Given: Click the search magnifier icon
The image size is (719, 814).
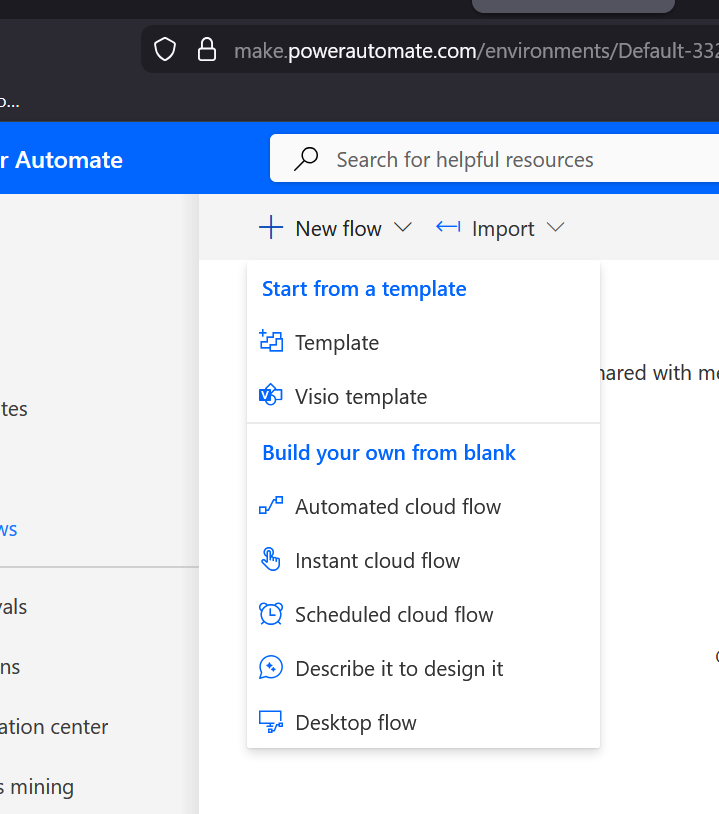Looking at the screenshot, I should click(306, 159).
